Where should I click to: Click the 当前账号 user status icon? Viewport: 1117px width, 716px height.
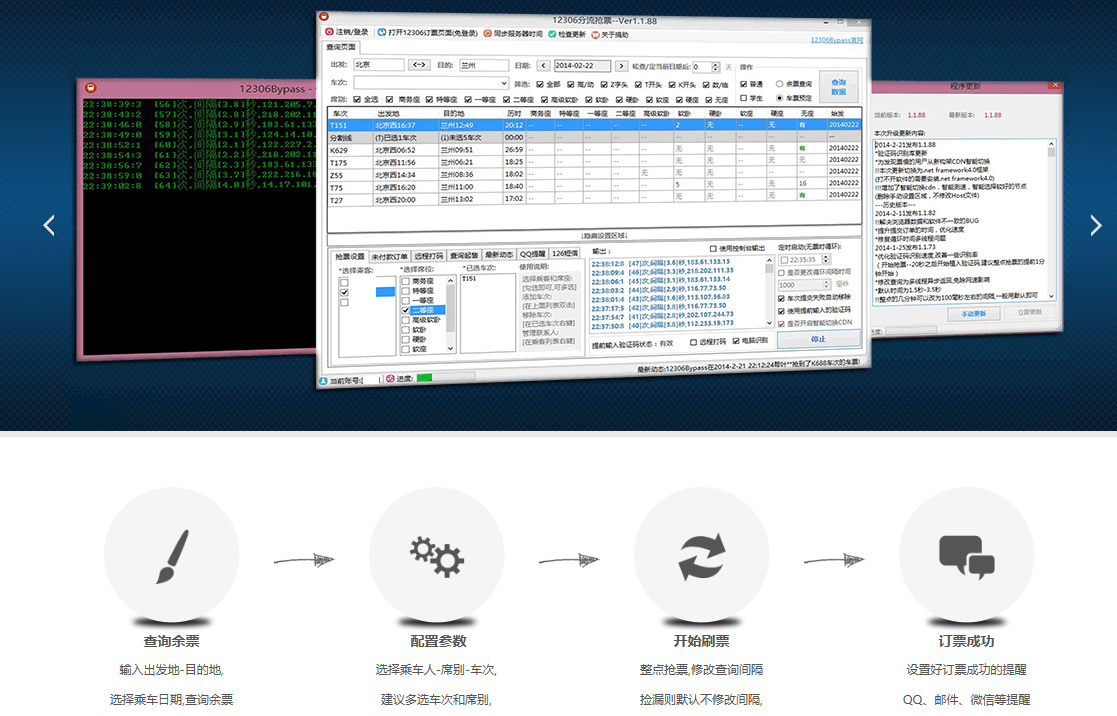click(323, 381)
